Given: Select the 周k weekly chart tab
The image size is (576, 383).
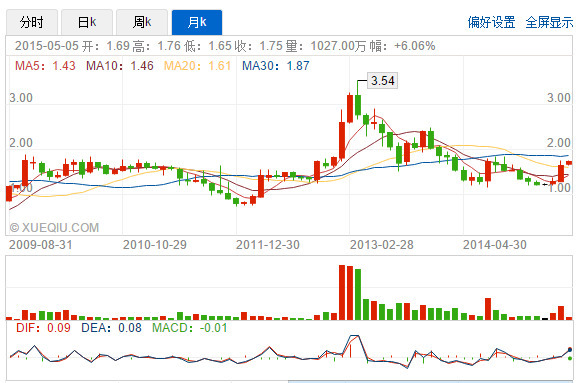Looking at the screenshot, I should point(142,22).
